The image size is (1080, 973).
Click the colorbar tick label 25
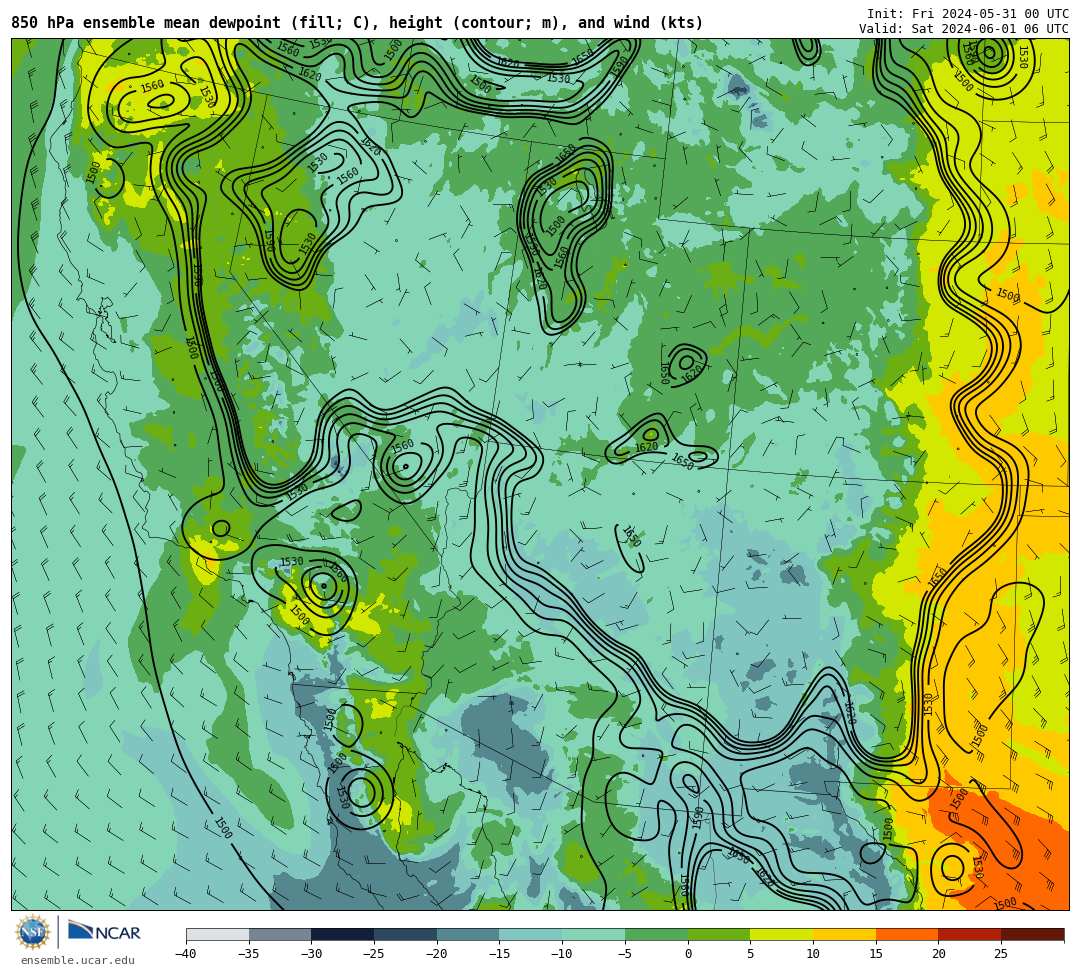(x=1001, y=954)
